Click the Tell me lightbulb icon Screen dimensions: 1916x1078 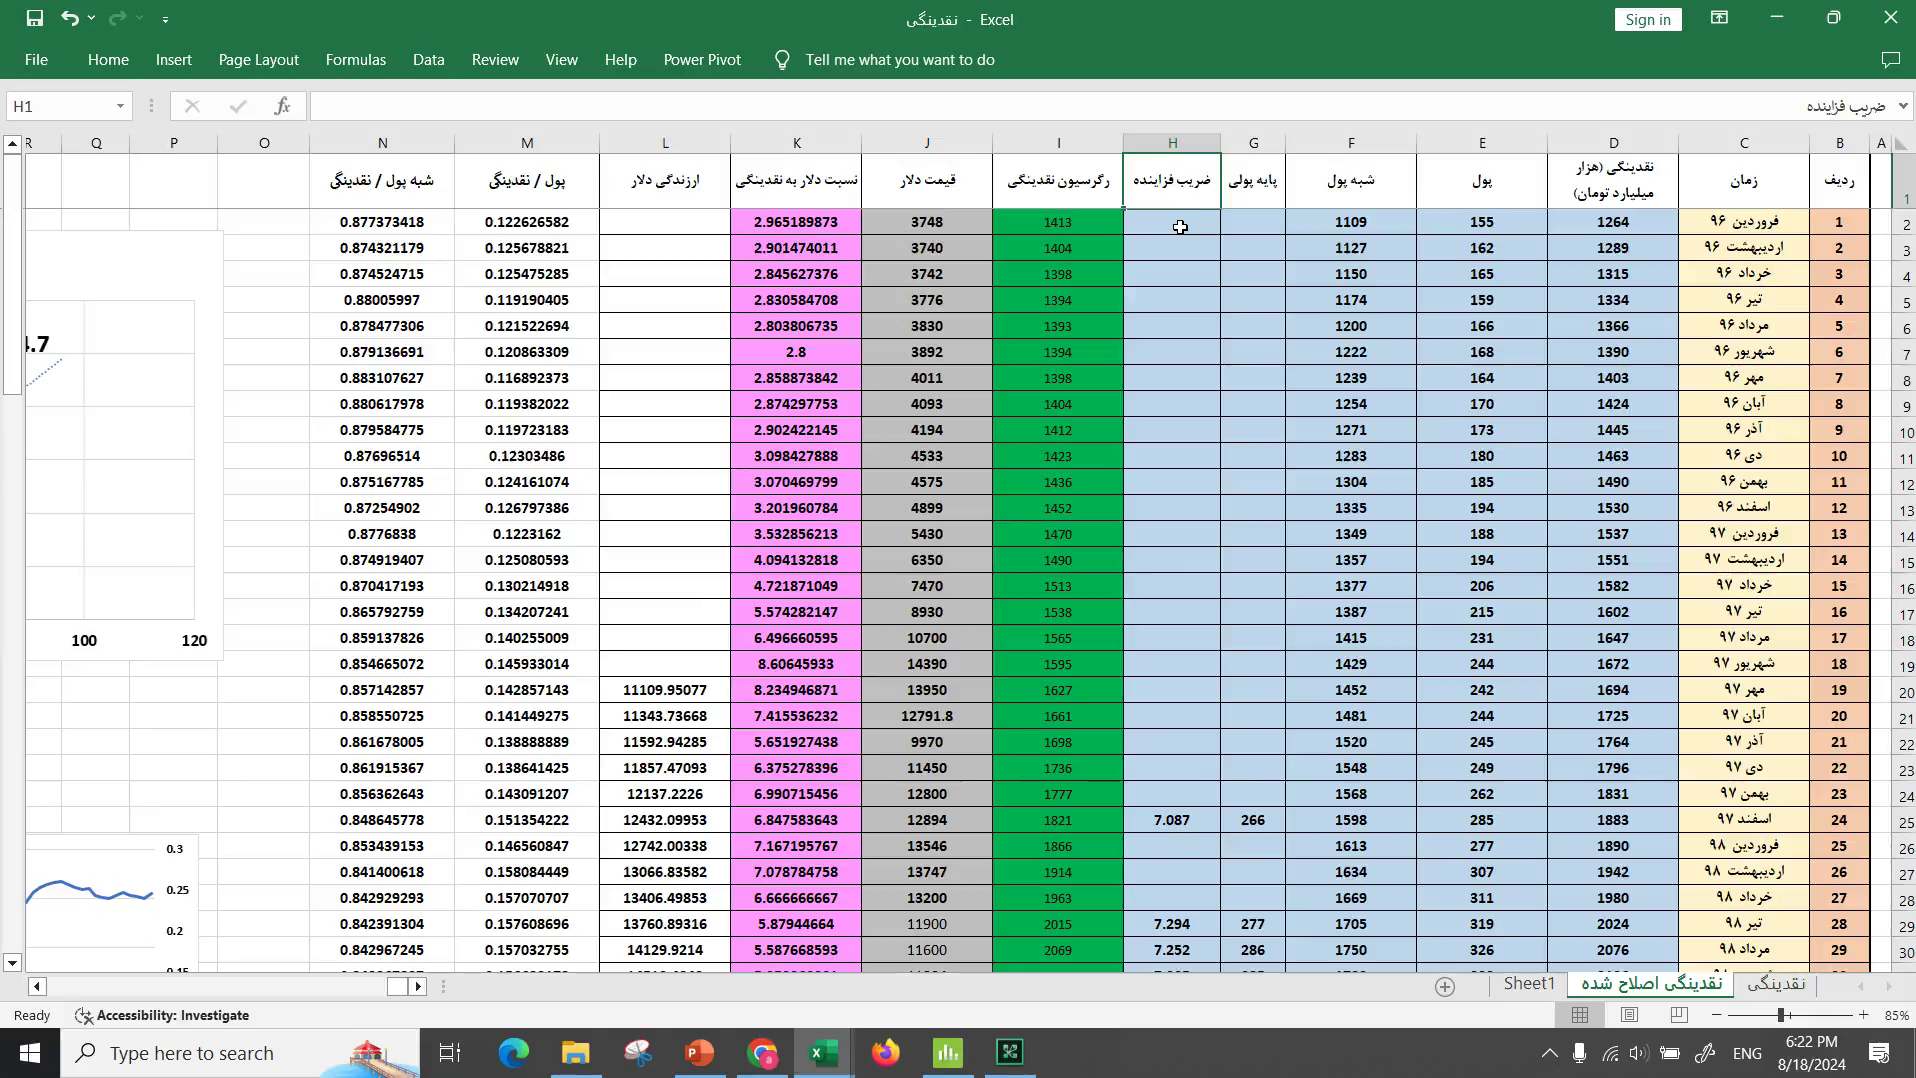point(783,60)
